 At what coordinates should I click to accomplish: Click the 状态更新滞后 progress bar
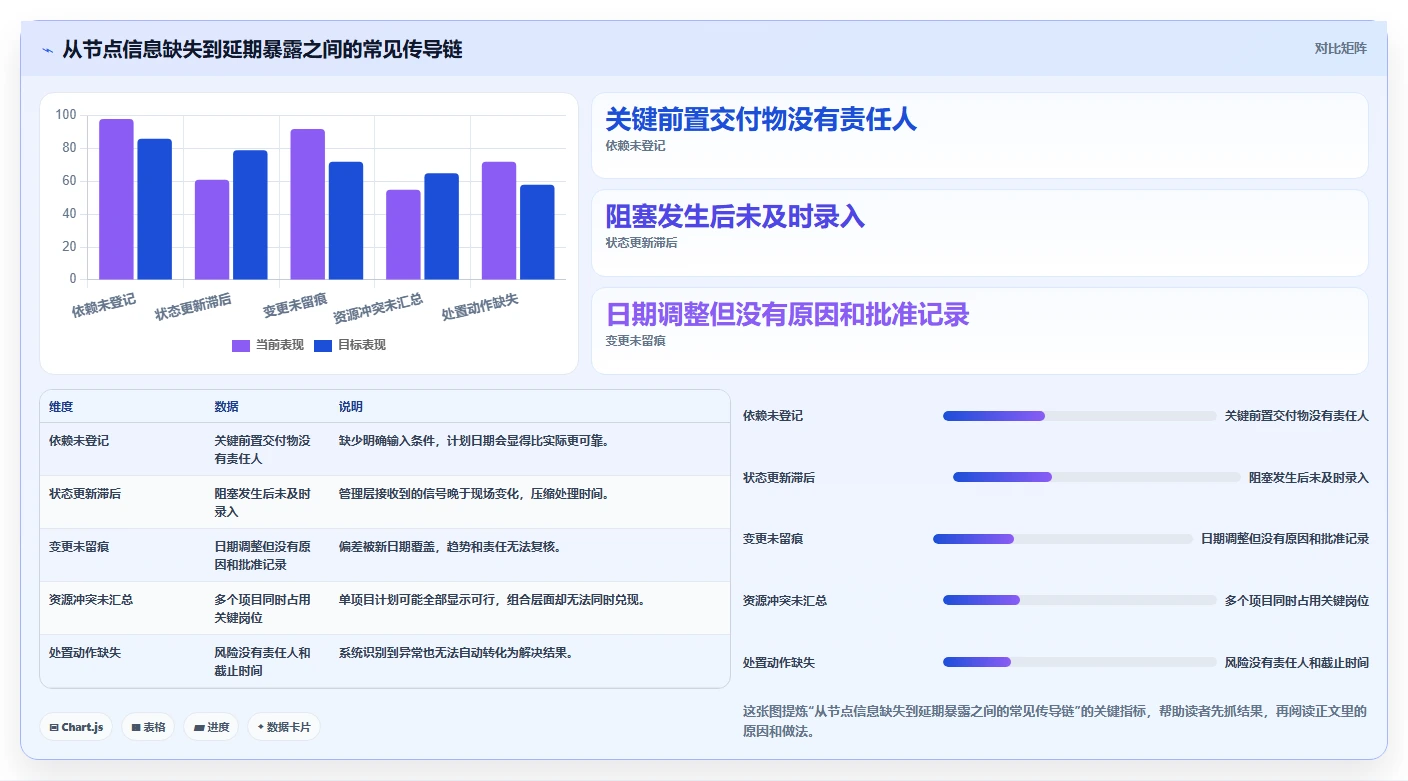click(x=1097, y=477)
